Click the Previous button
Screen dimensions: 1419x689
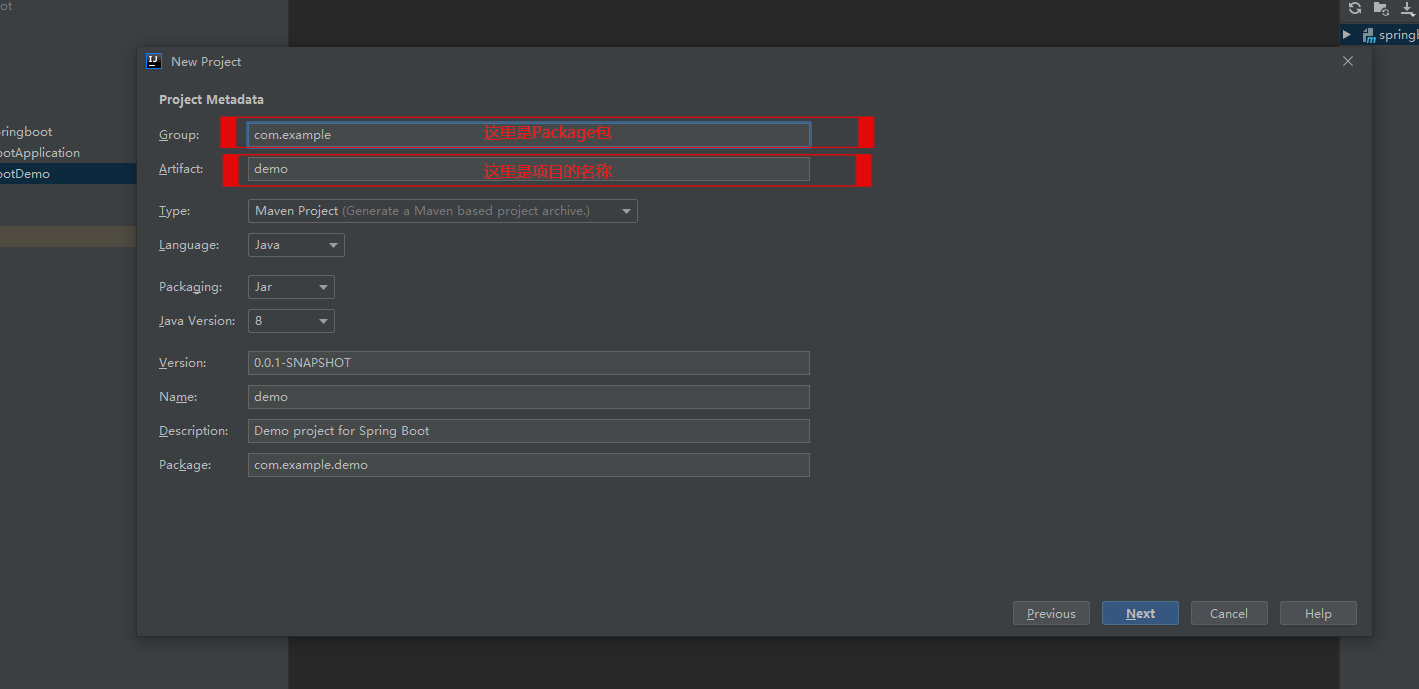(x=1051, y=614)
